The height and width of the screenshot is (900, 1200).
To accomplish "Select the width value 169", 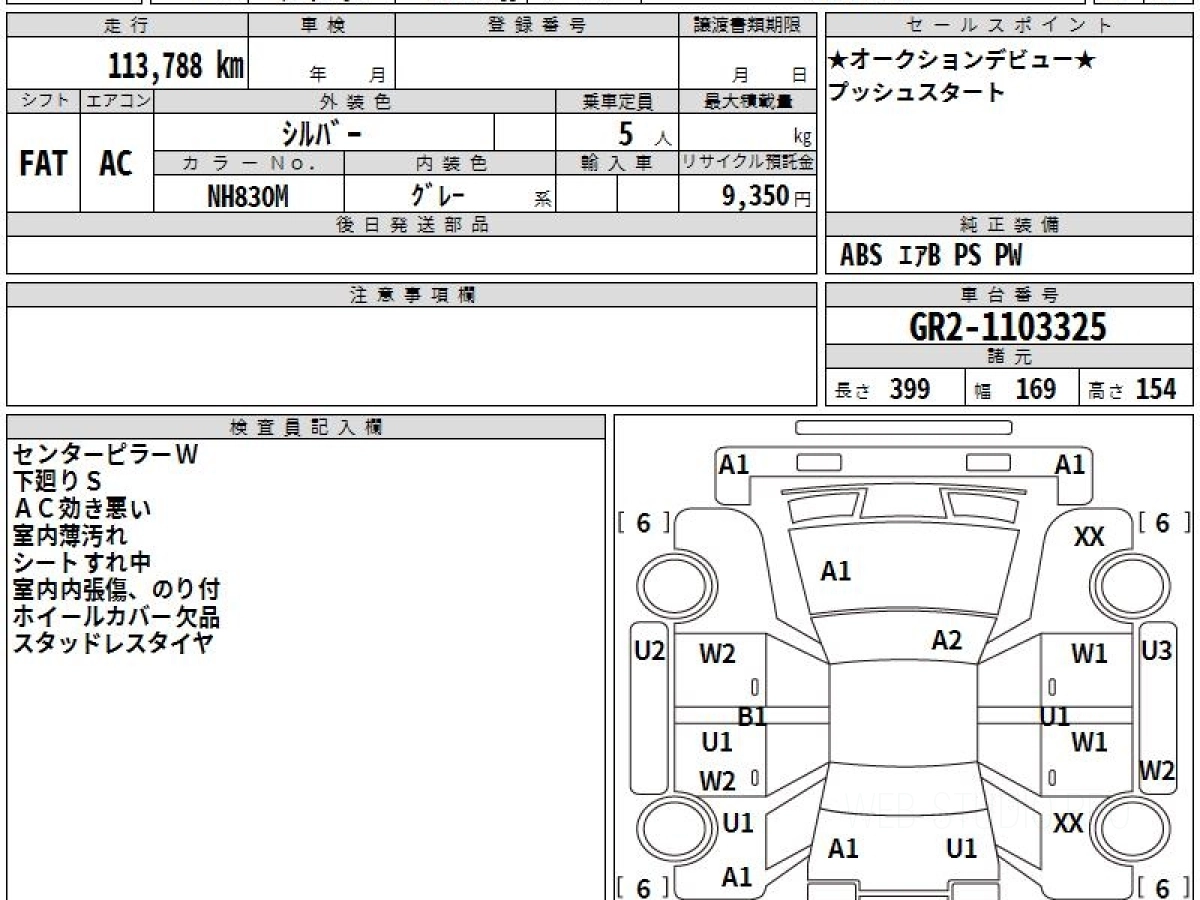I will pos(1035,390).
